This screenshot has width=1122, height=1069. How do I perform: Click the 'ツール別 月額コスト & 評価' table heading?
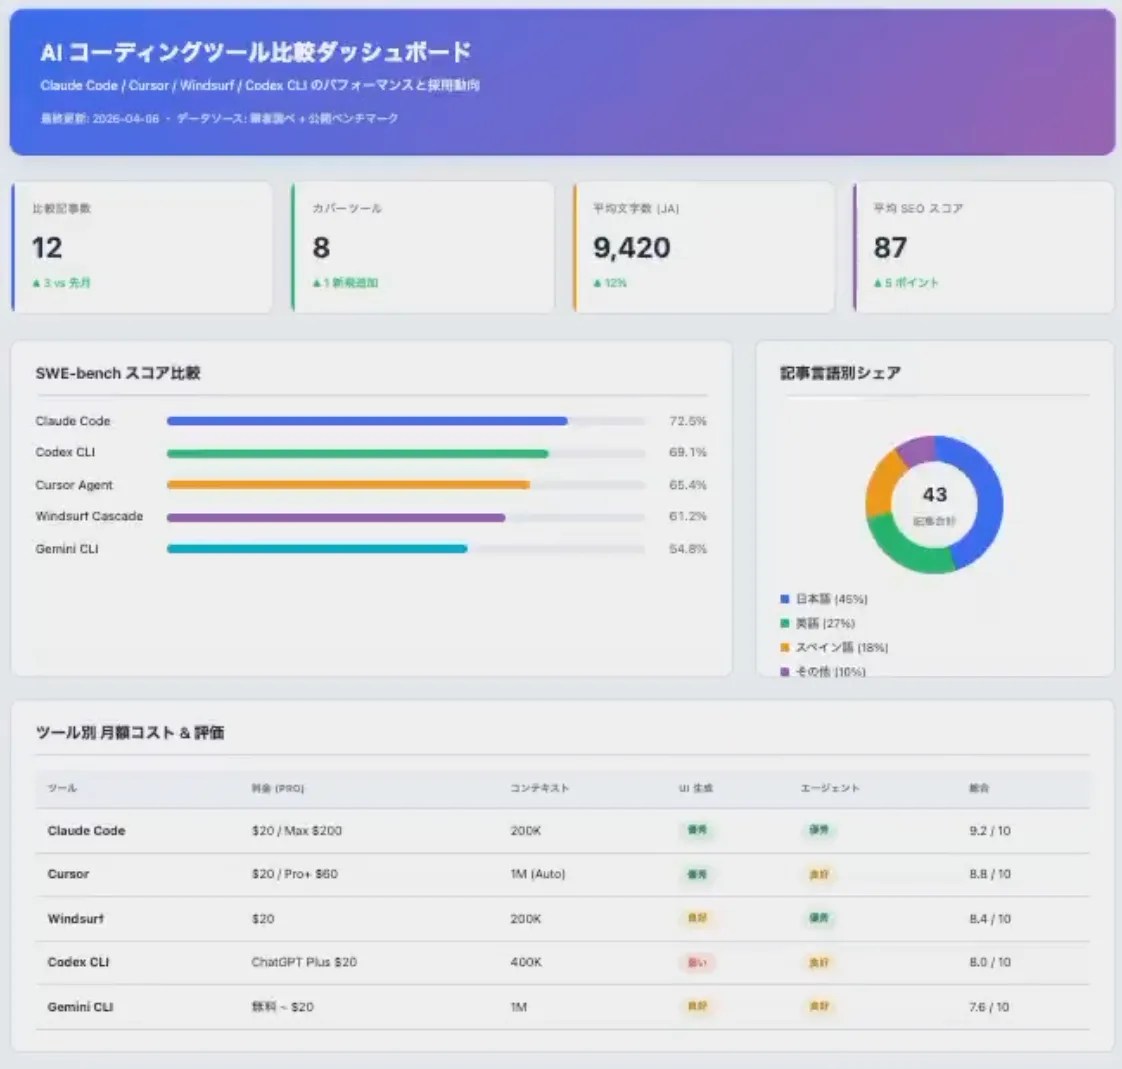coord(130,732)
